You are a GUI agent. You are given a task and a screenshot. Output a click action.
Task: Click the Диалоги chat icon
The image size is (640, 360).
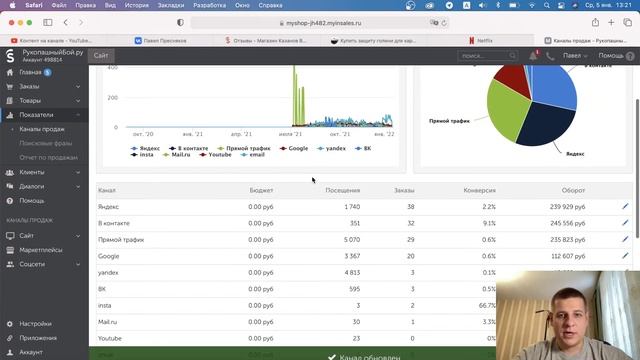coord(10,187)
